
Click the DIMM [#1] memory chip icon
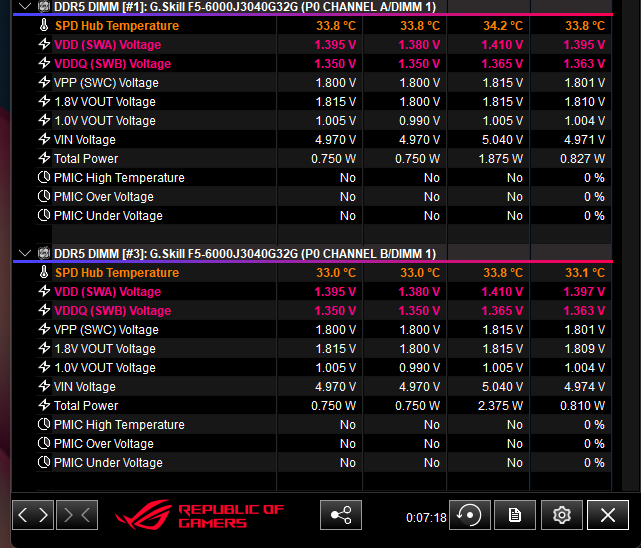(44, 6)
